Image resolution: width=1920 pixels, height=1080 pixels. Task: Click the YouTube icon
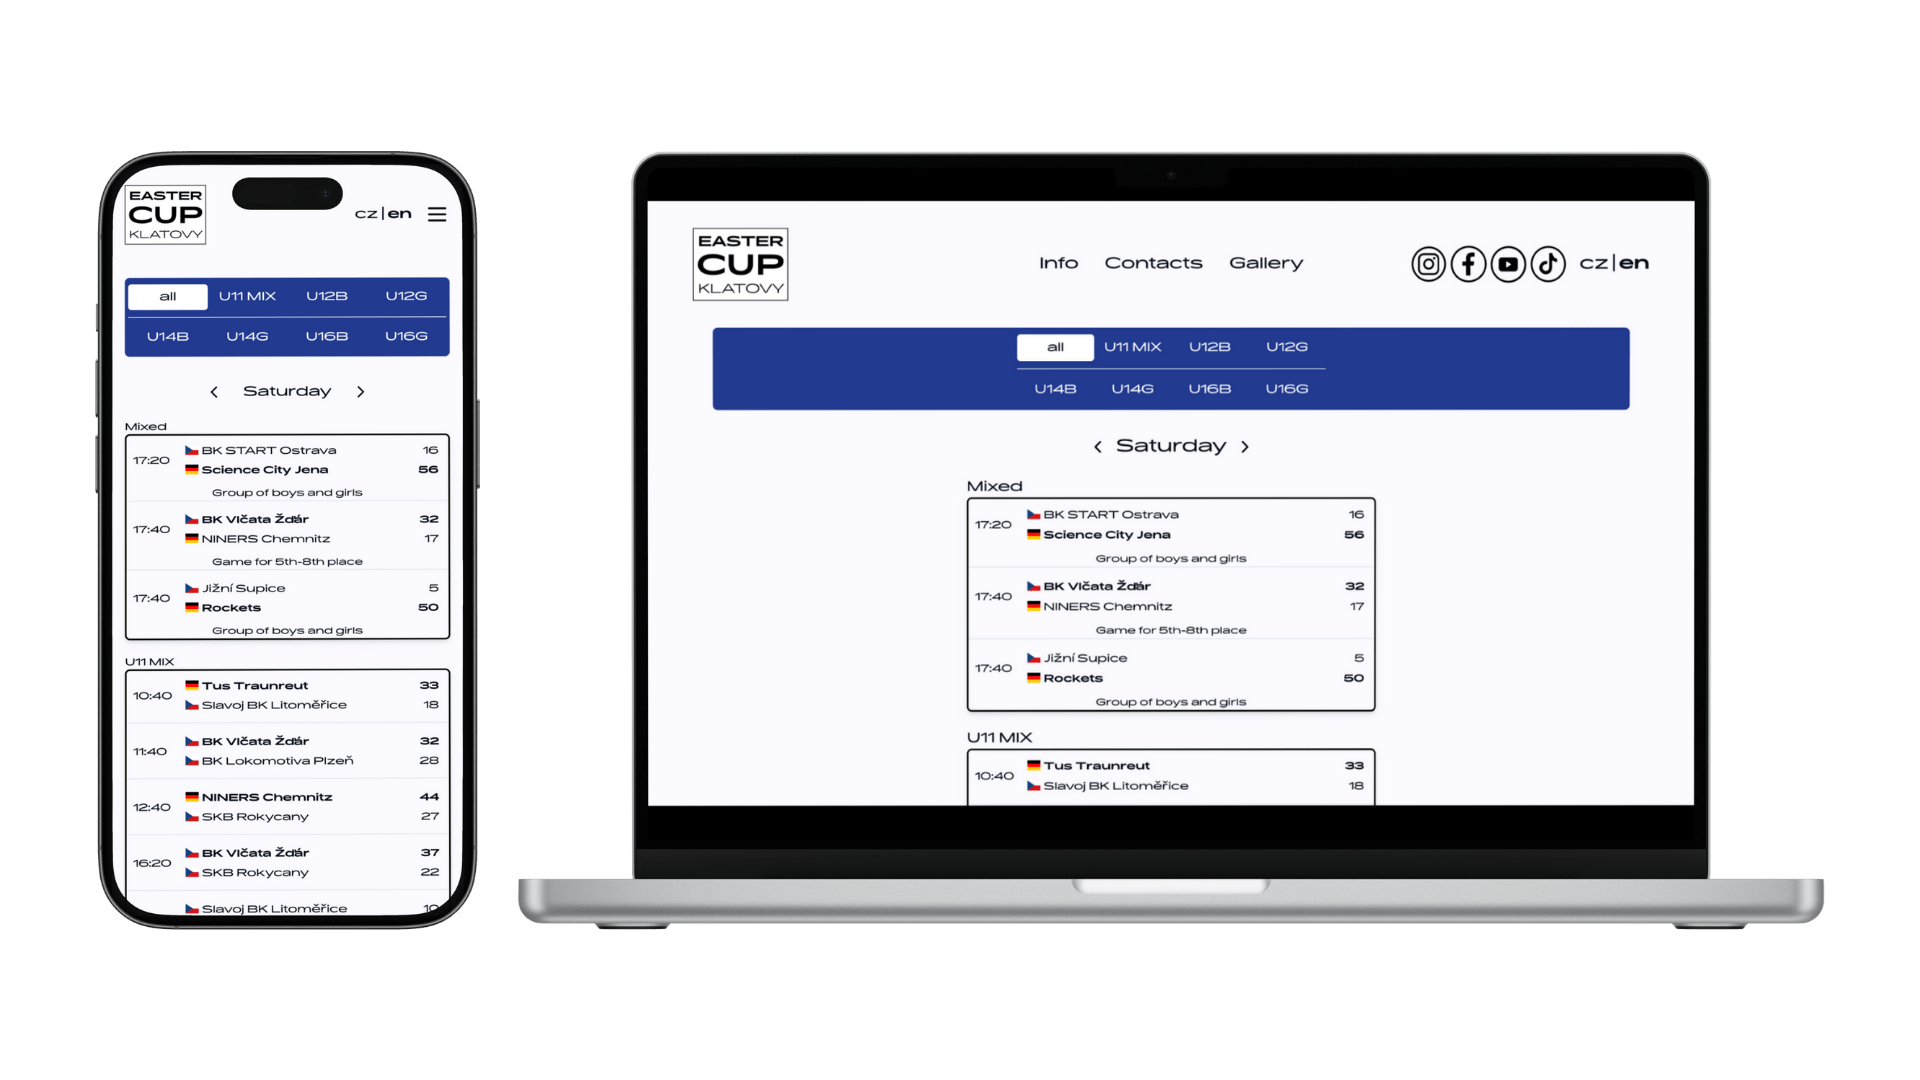click(1507, 262)
